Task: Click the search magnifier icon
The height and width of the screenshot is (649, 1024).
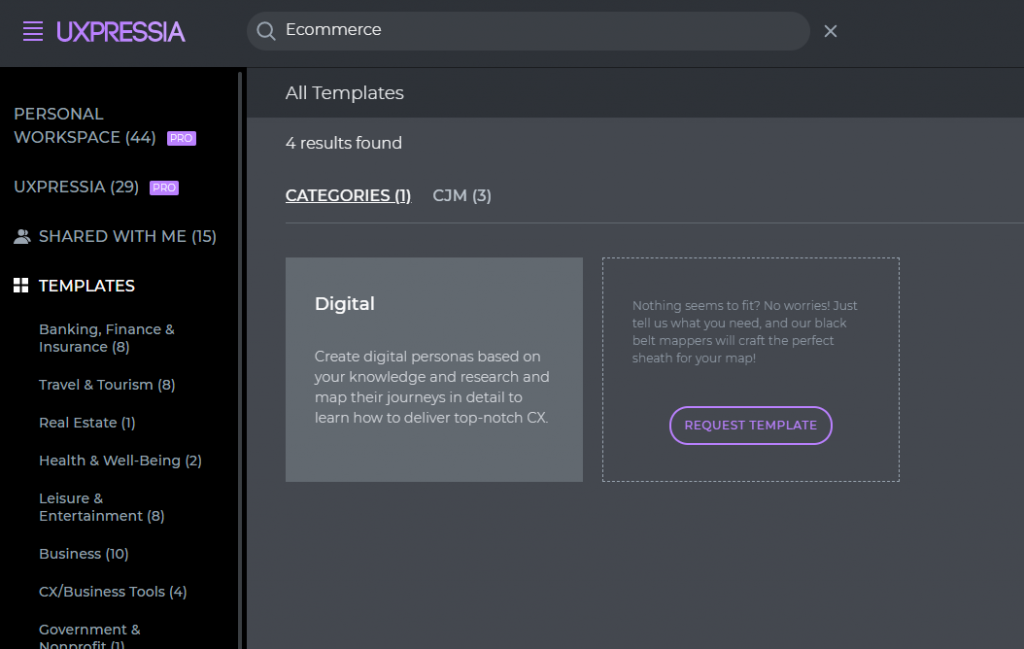Action: (266, 31)
